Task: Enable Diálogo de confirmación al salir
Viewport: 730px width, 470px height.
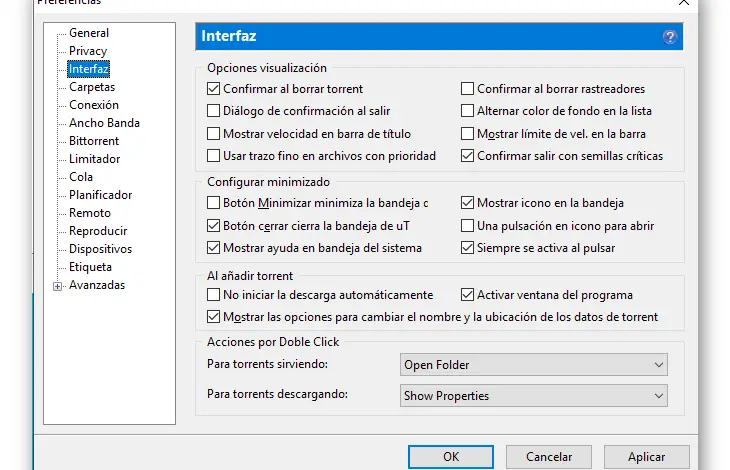Action: pyautogui.click(x=213, y=111)
